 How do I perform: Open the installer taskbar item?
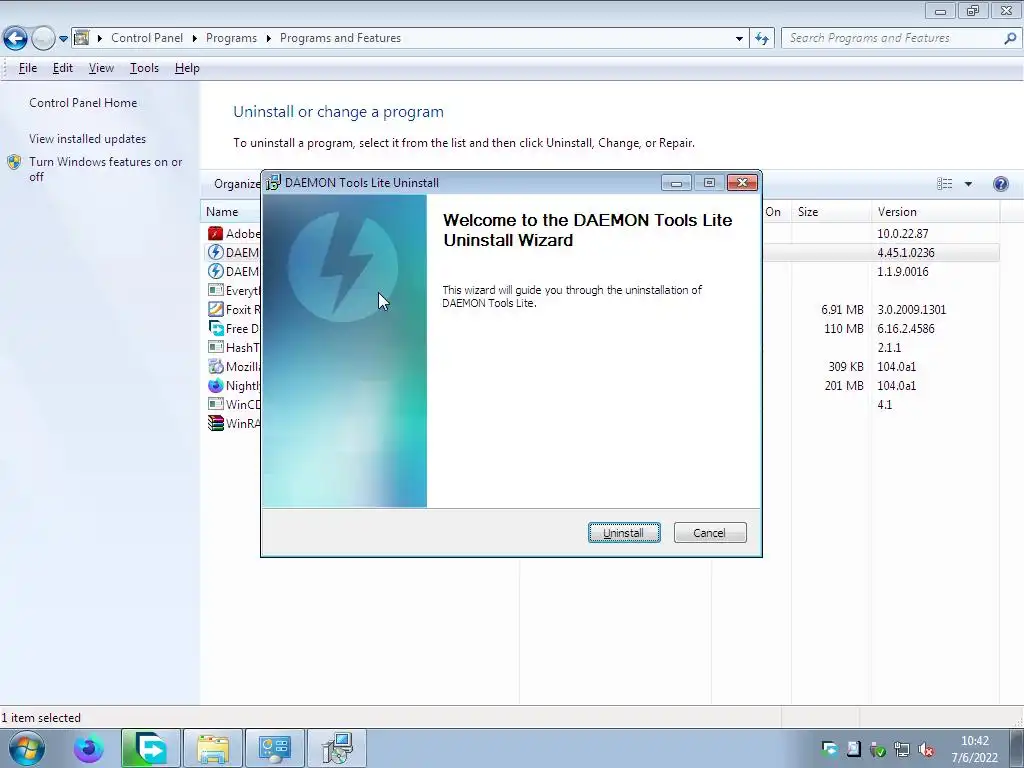coord(337,748)
